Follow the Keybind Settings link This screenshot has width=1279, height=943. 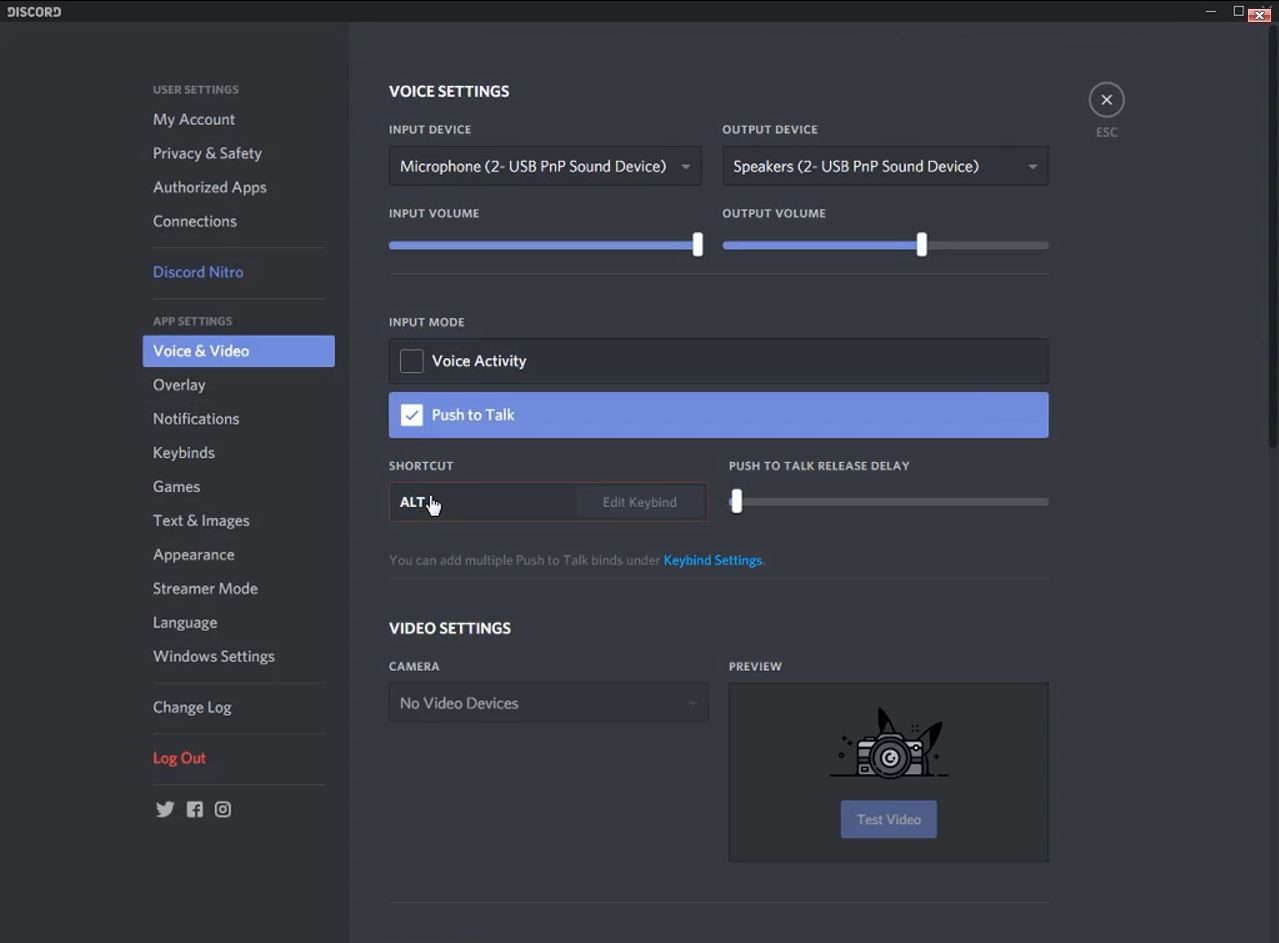click(x=713, y=560)
